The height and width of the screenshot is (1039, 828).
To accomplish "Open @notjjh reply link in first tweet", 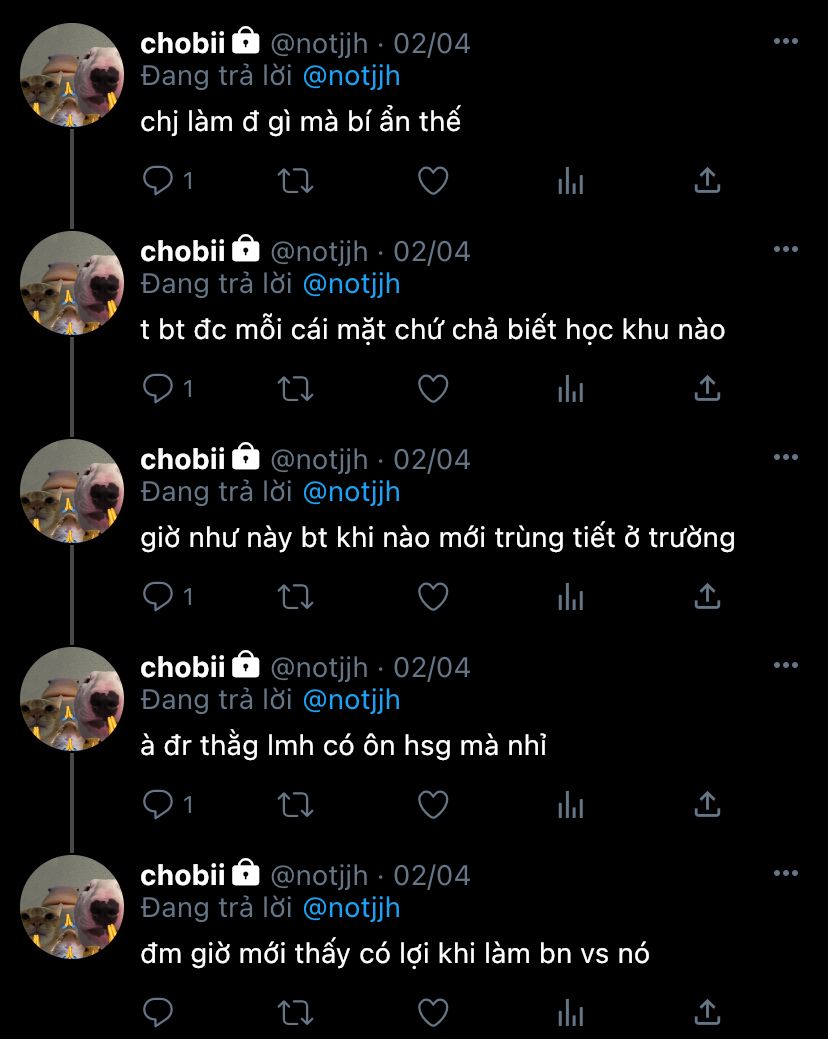I will point(351,77).
